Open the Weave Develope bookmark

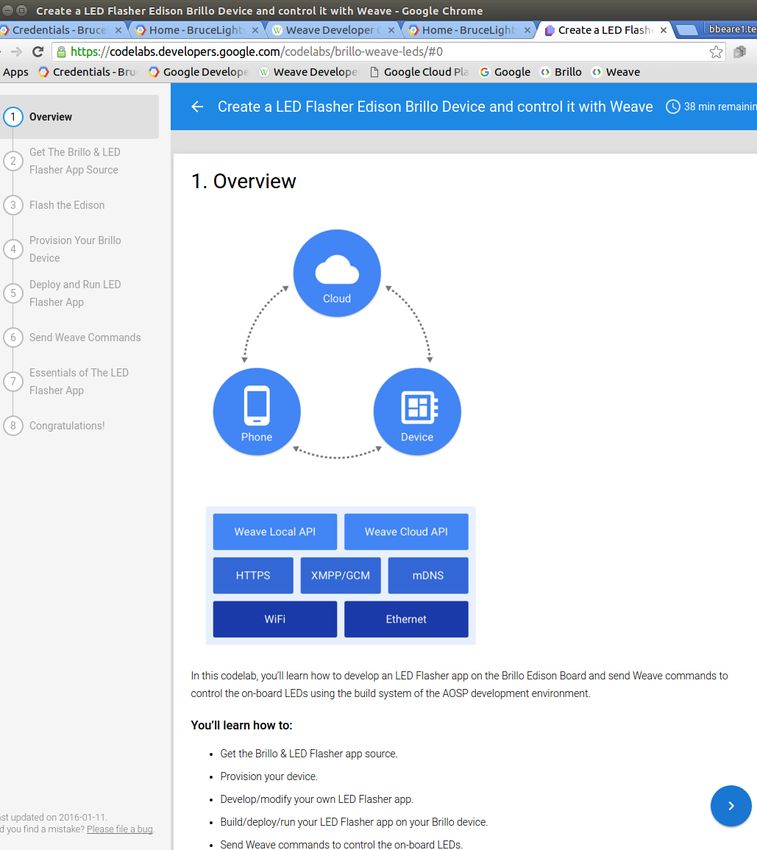pyautogui.click(x=308, y=72)
